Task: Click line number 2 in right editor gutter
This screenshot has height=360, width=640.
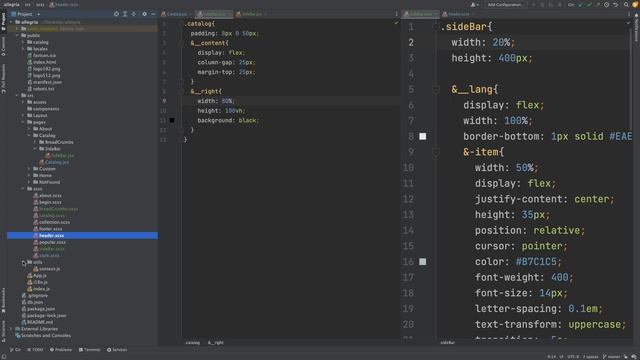Action: (411, 42)
